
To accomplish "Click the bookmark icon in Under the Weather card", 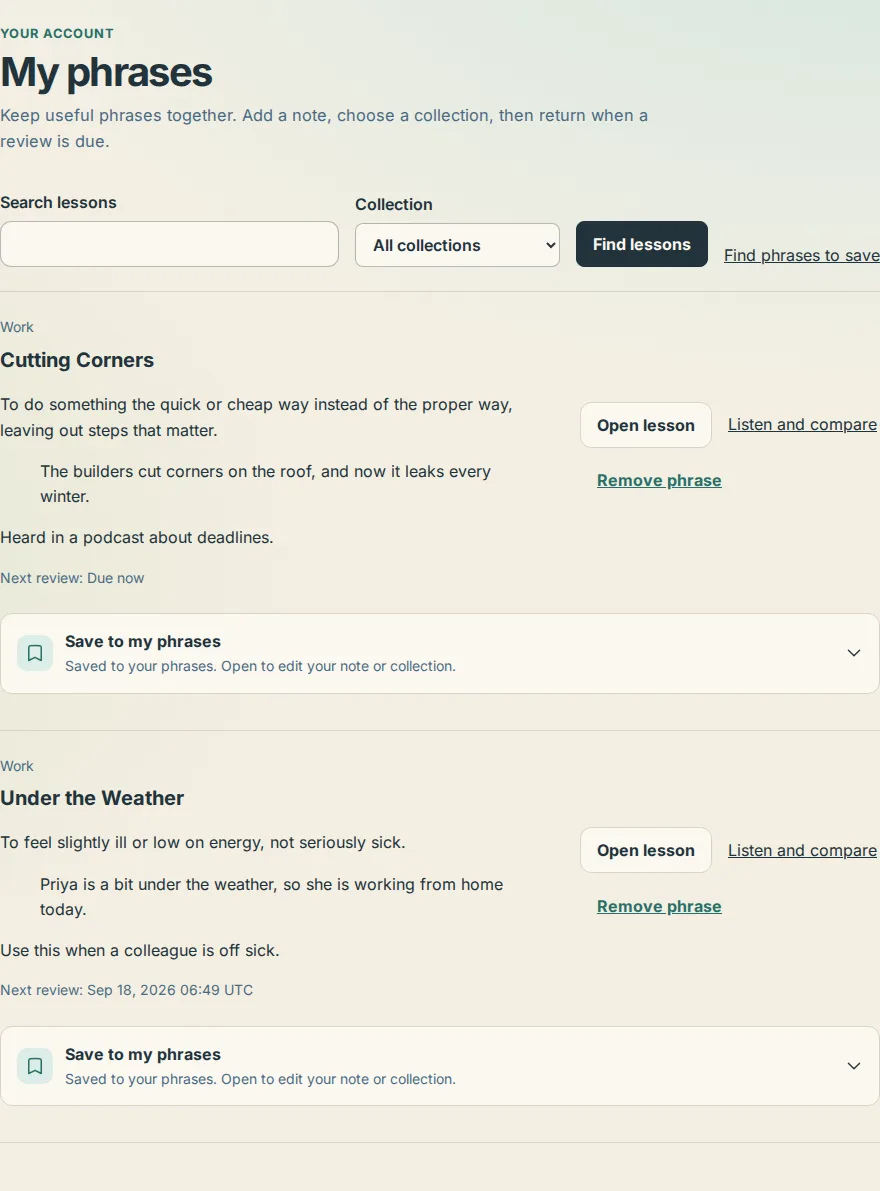I will point(35,1066).
